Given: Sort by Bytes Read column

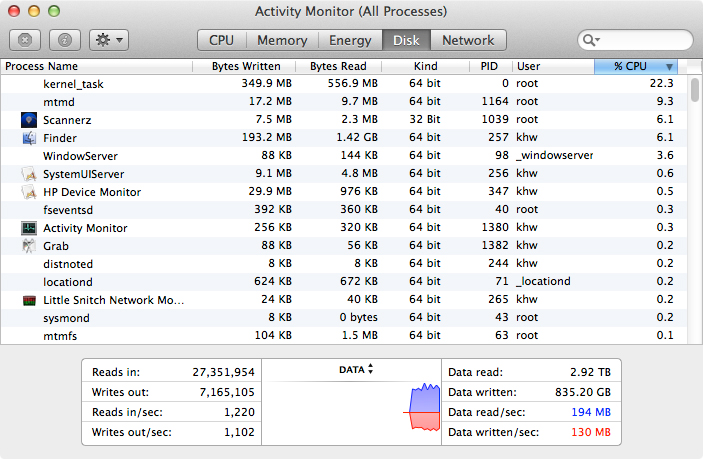Looking at the screenshot, I should (338, 66).
